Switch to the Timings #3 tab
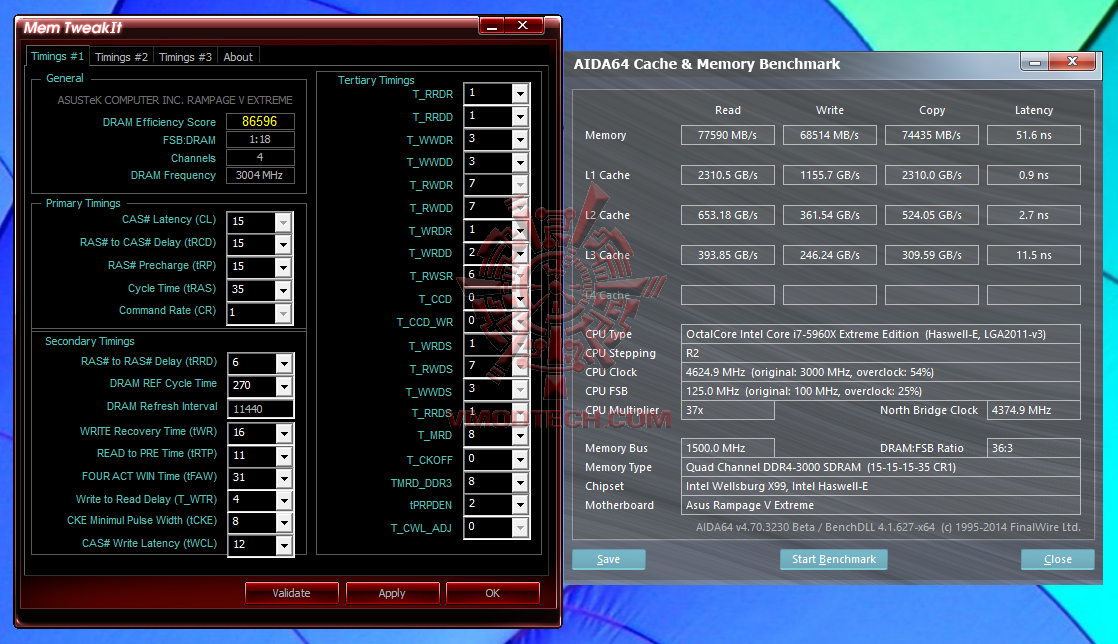Screen dimensions: 1118x644 coord(185,57)
